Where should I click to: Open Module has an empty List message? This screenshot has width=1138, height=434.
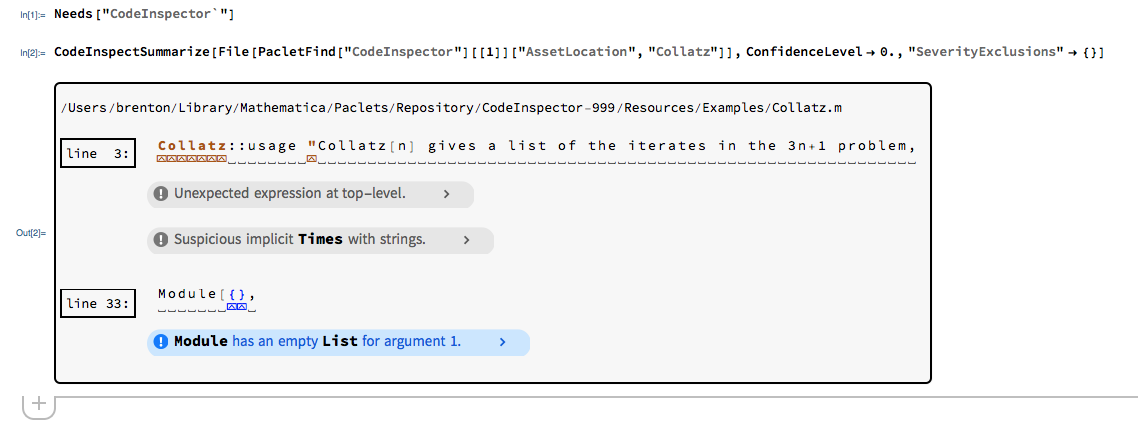coord(317,342)
